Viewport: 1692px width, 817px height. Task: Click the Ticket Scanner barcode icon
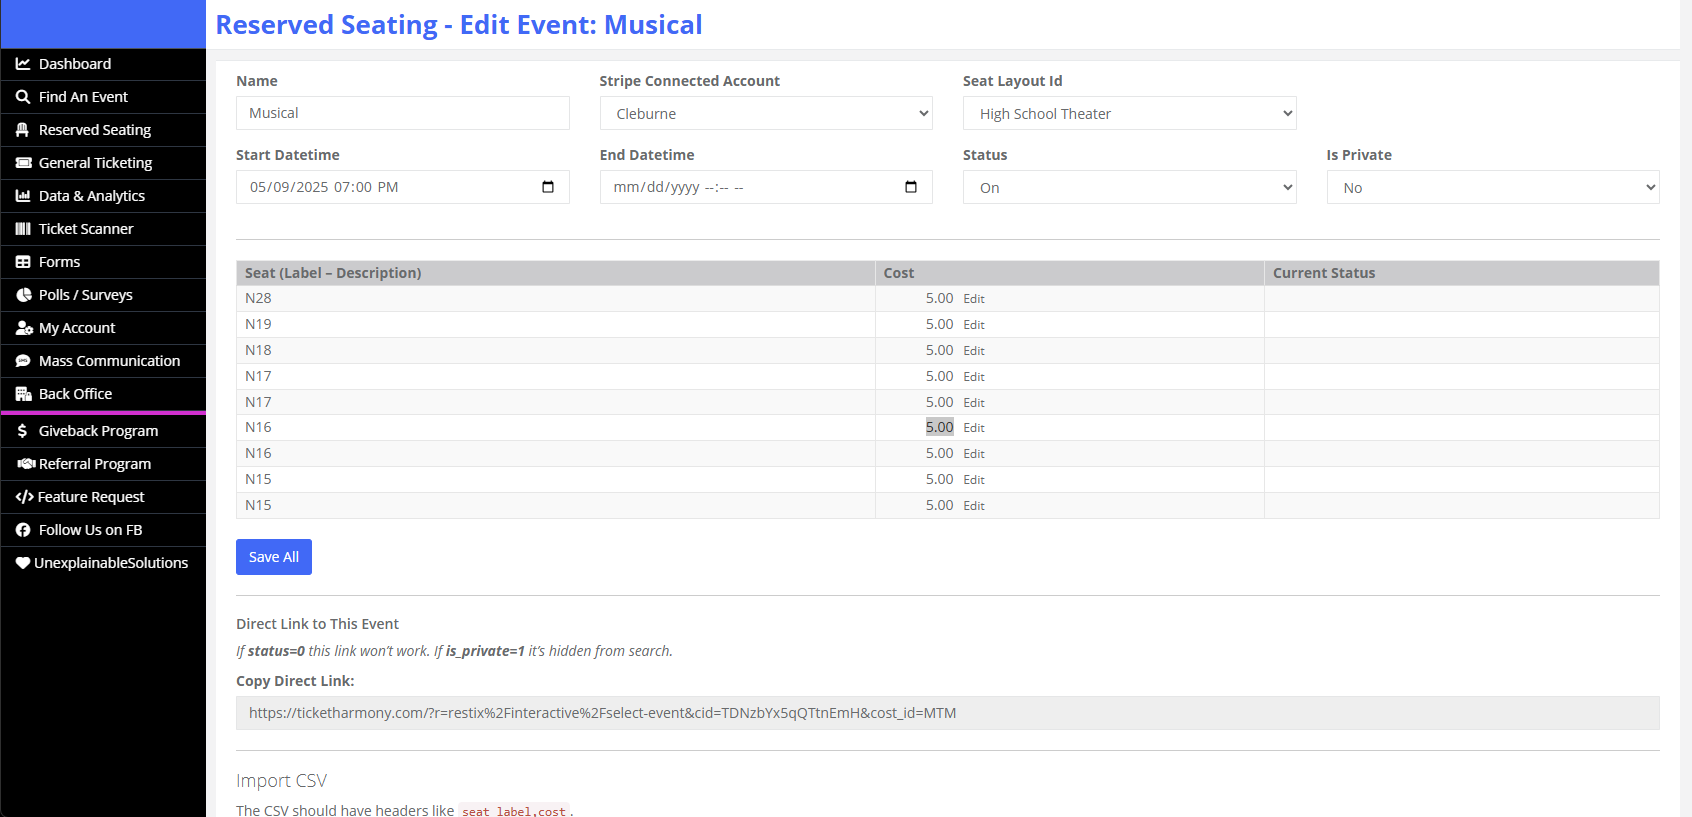click(x=23, y=229)
